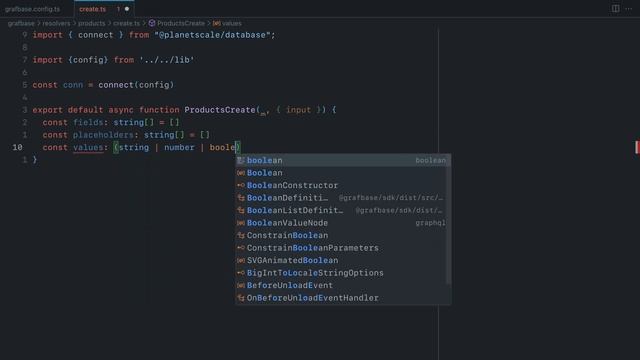Click the products breadcrumb segment
The height and width of the screenshot is (360, 640).
91,23
